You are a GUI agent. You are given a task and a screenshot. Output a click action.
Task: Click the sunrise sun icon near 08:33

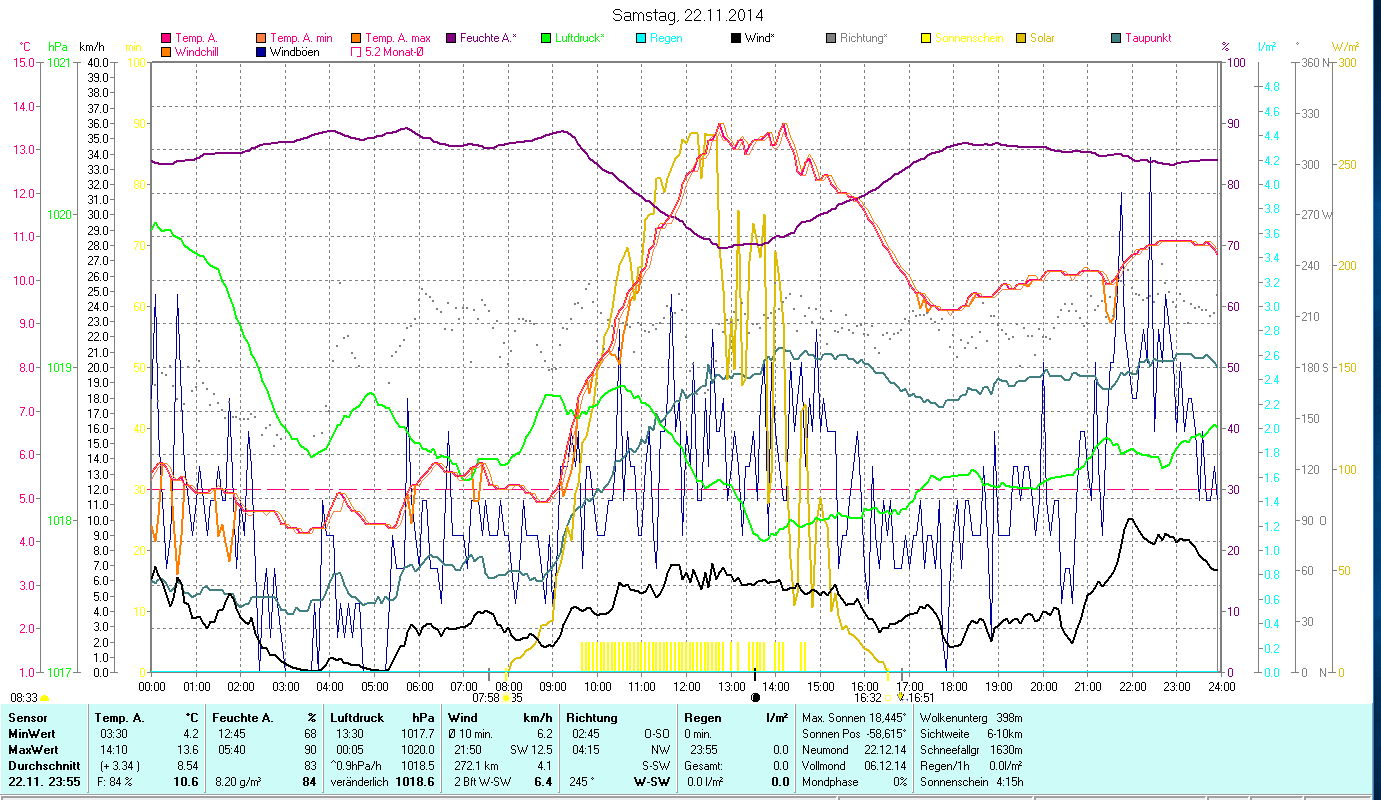[x=44, y=697]
